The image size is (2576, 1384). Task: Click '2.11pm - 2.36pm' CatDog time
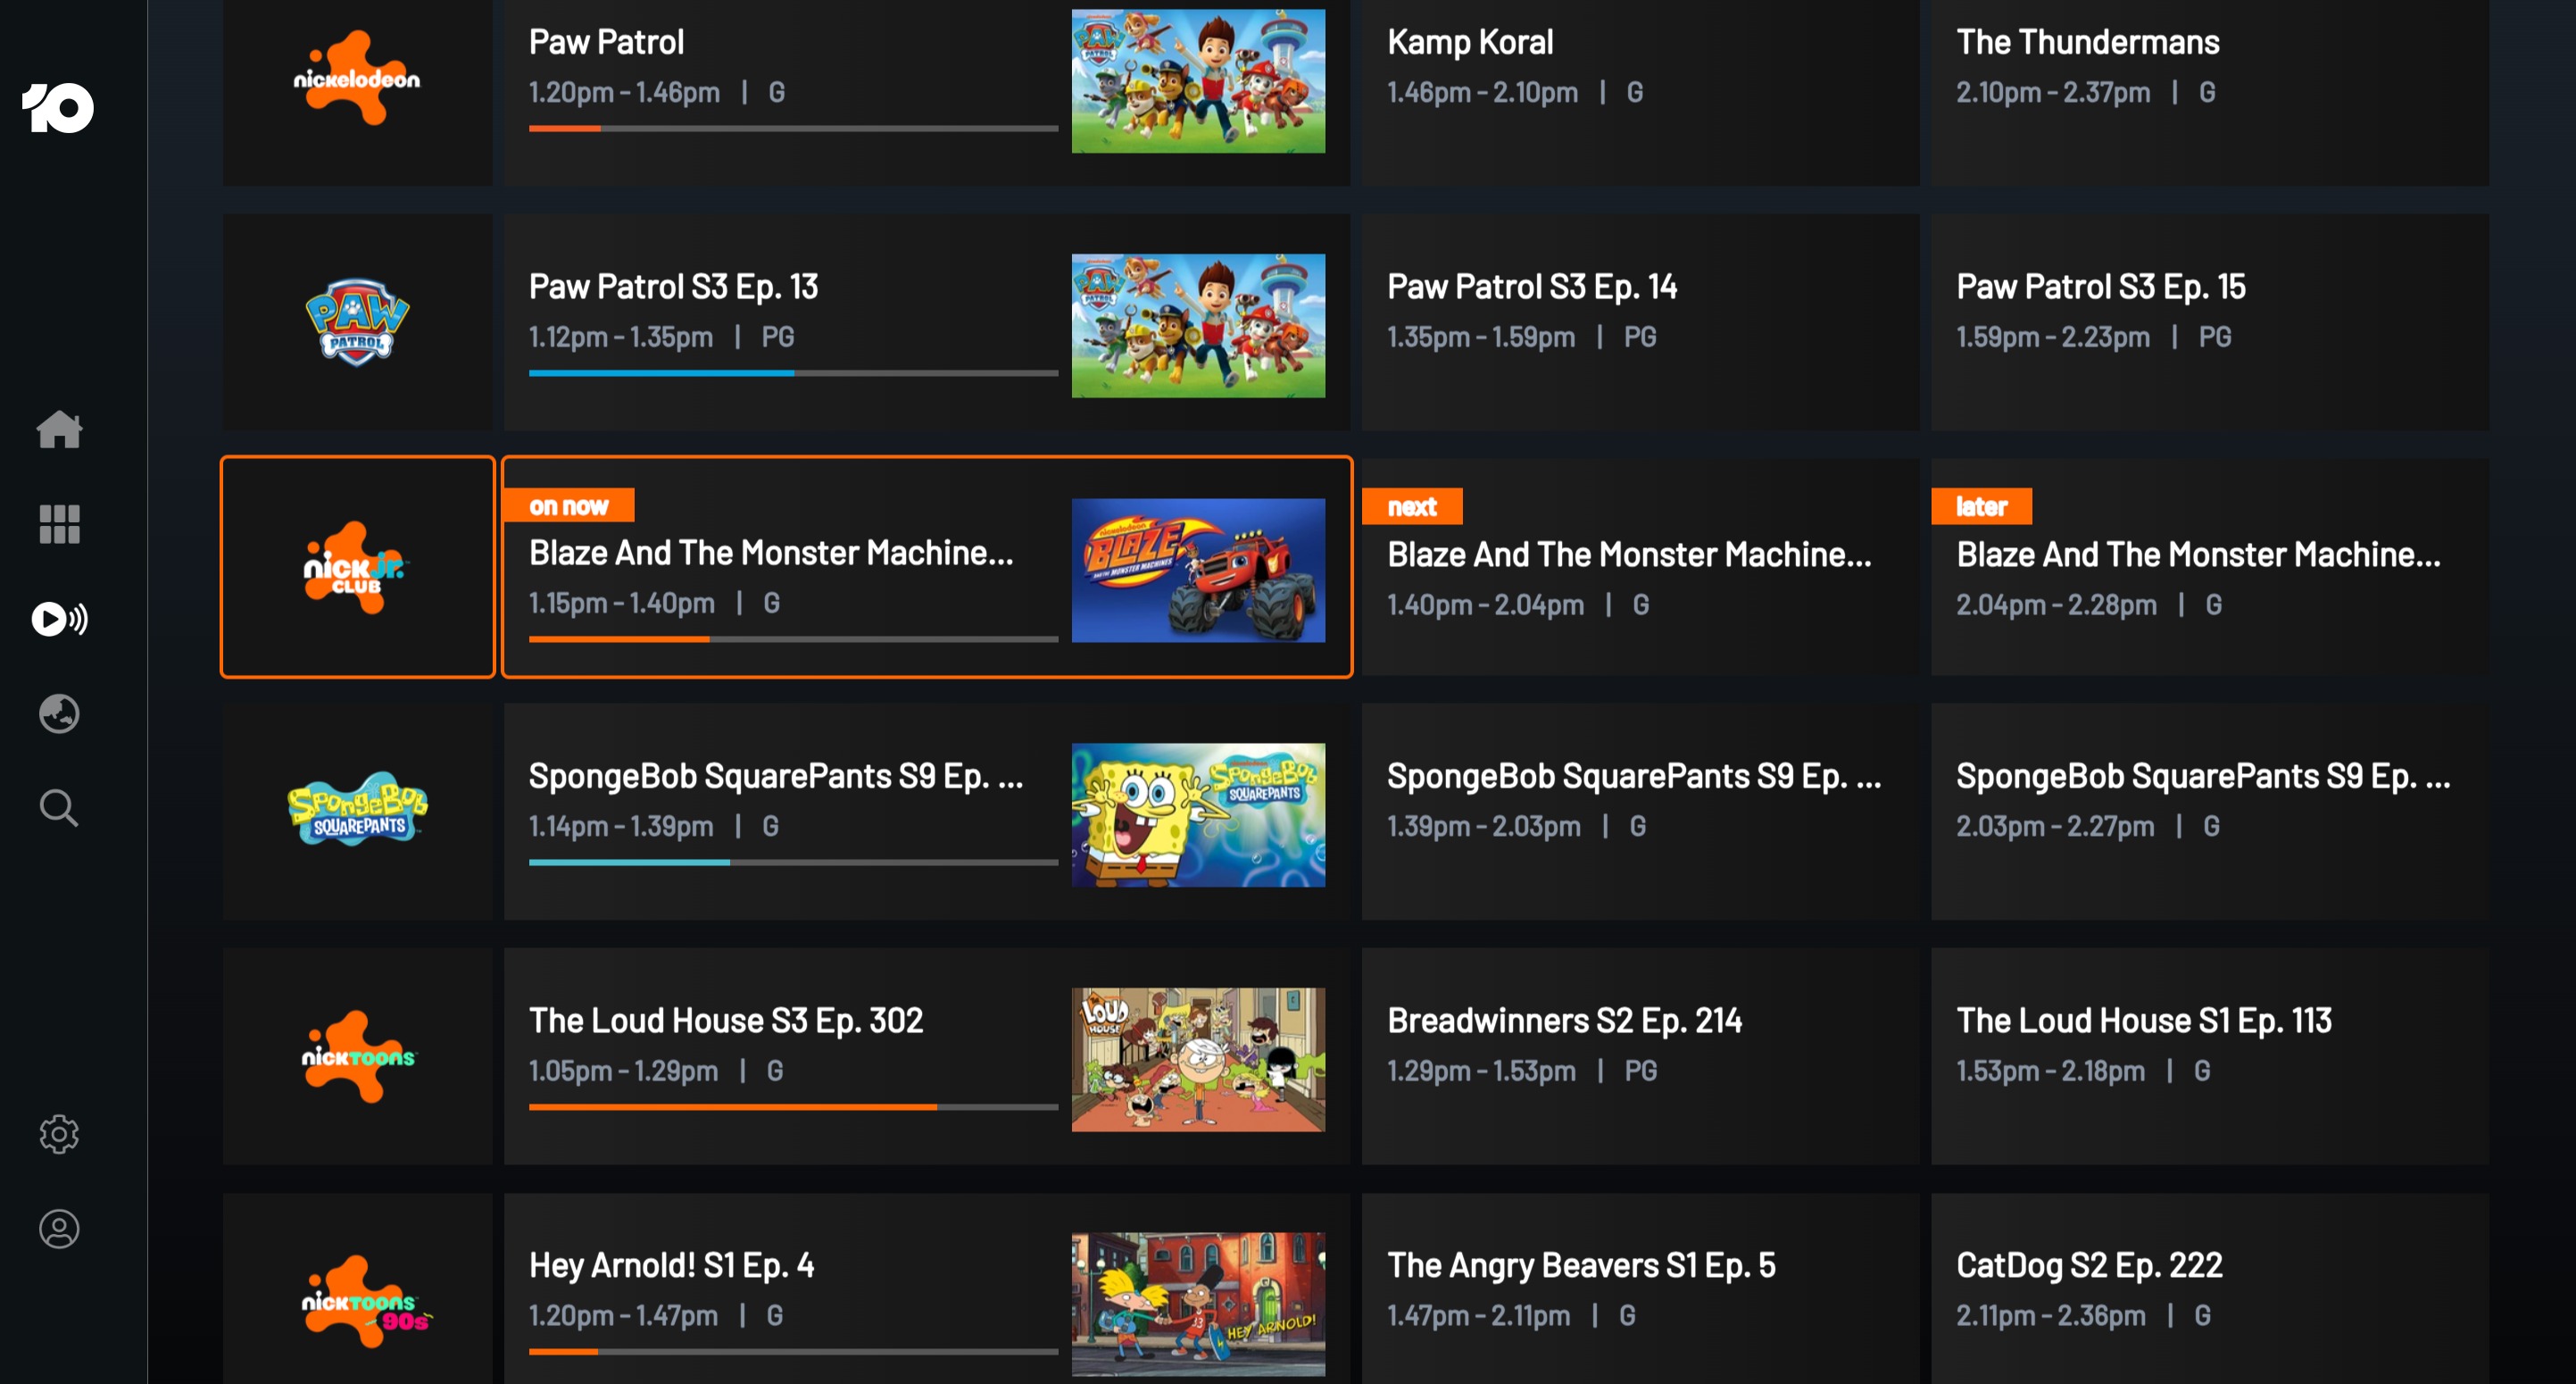[x=2051, y=1316]
